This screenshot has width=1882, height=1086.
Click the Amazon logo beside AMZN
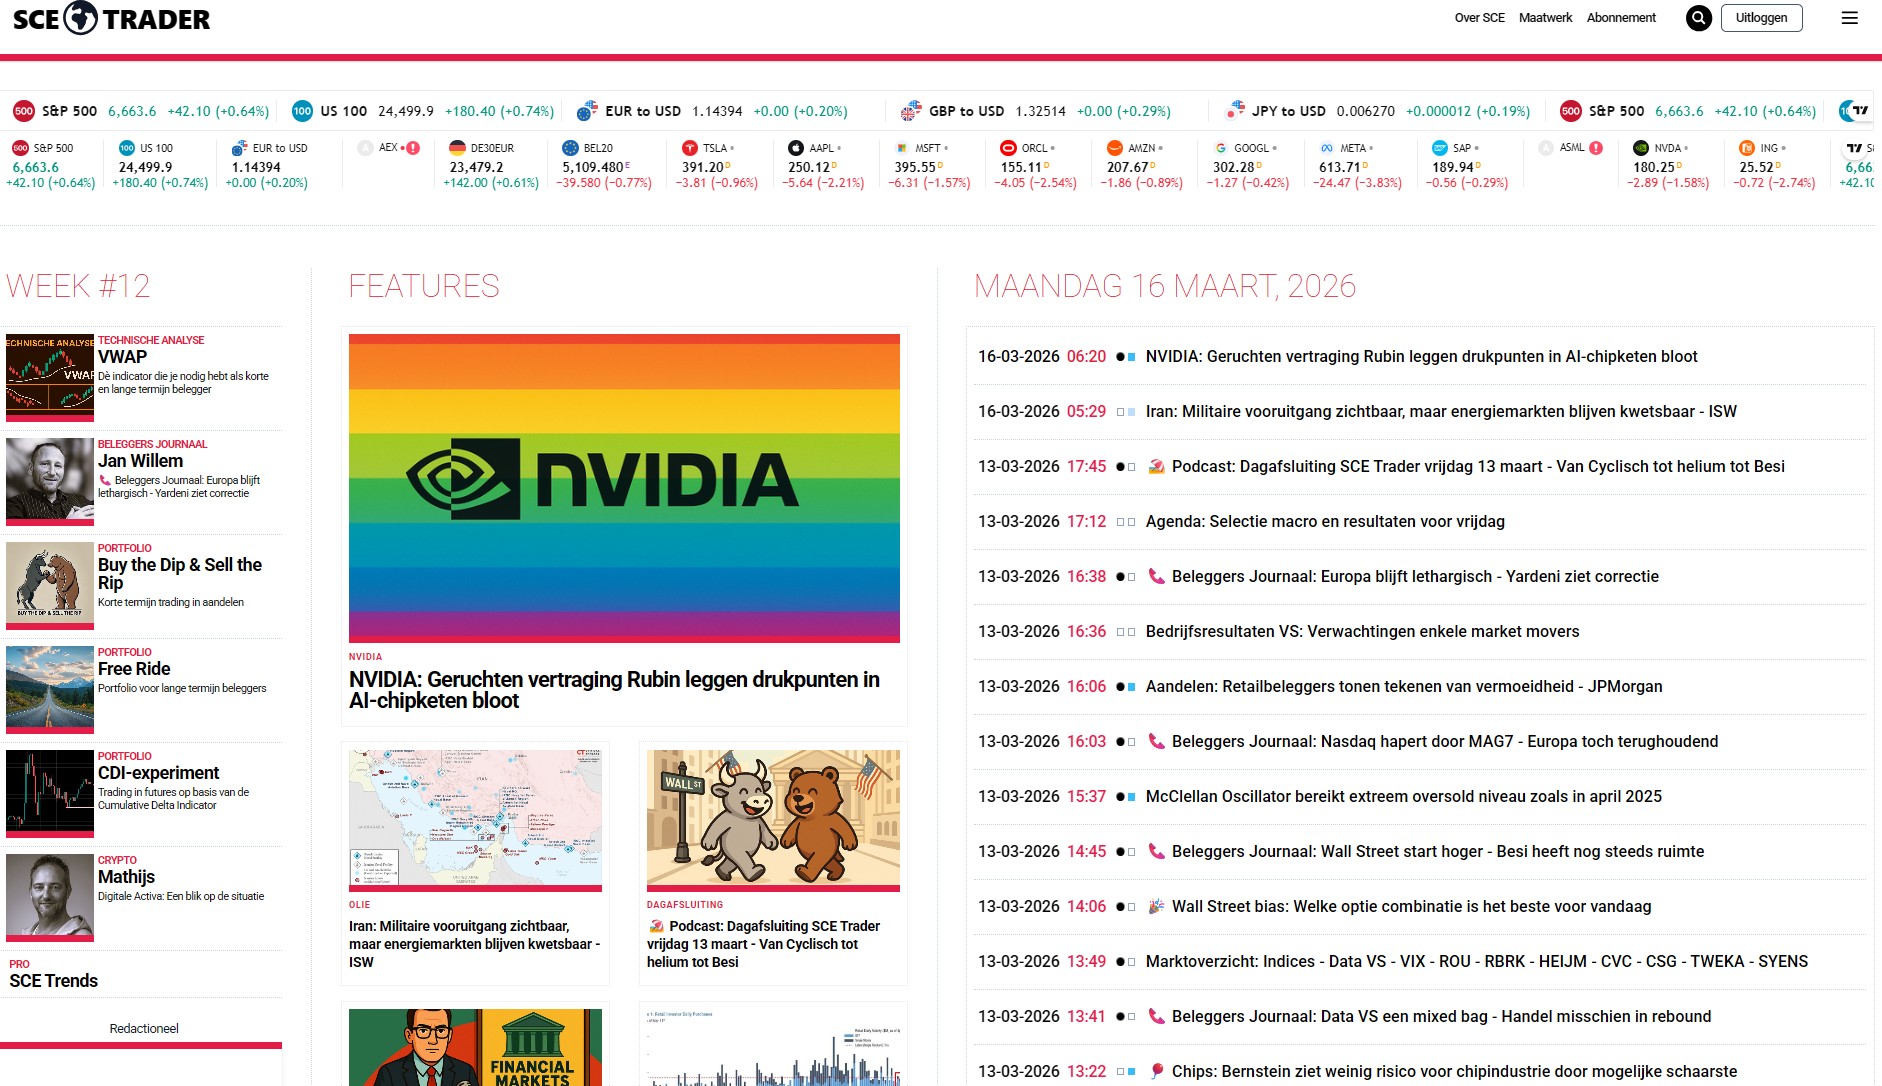coord(1114,148)
